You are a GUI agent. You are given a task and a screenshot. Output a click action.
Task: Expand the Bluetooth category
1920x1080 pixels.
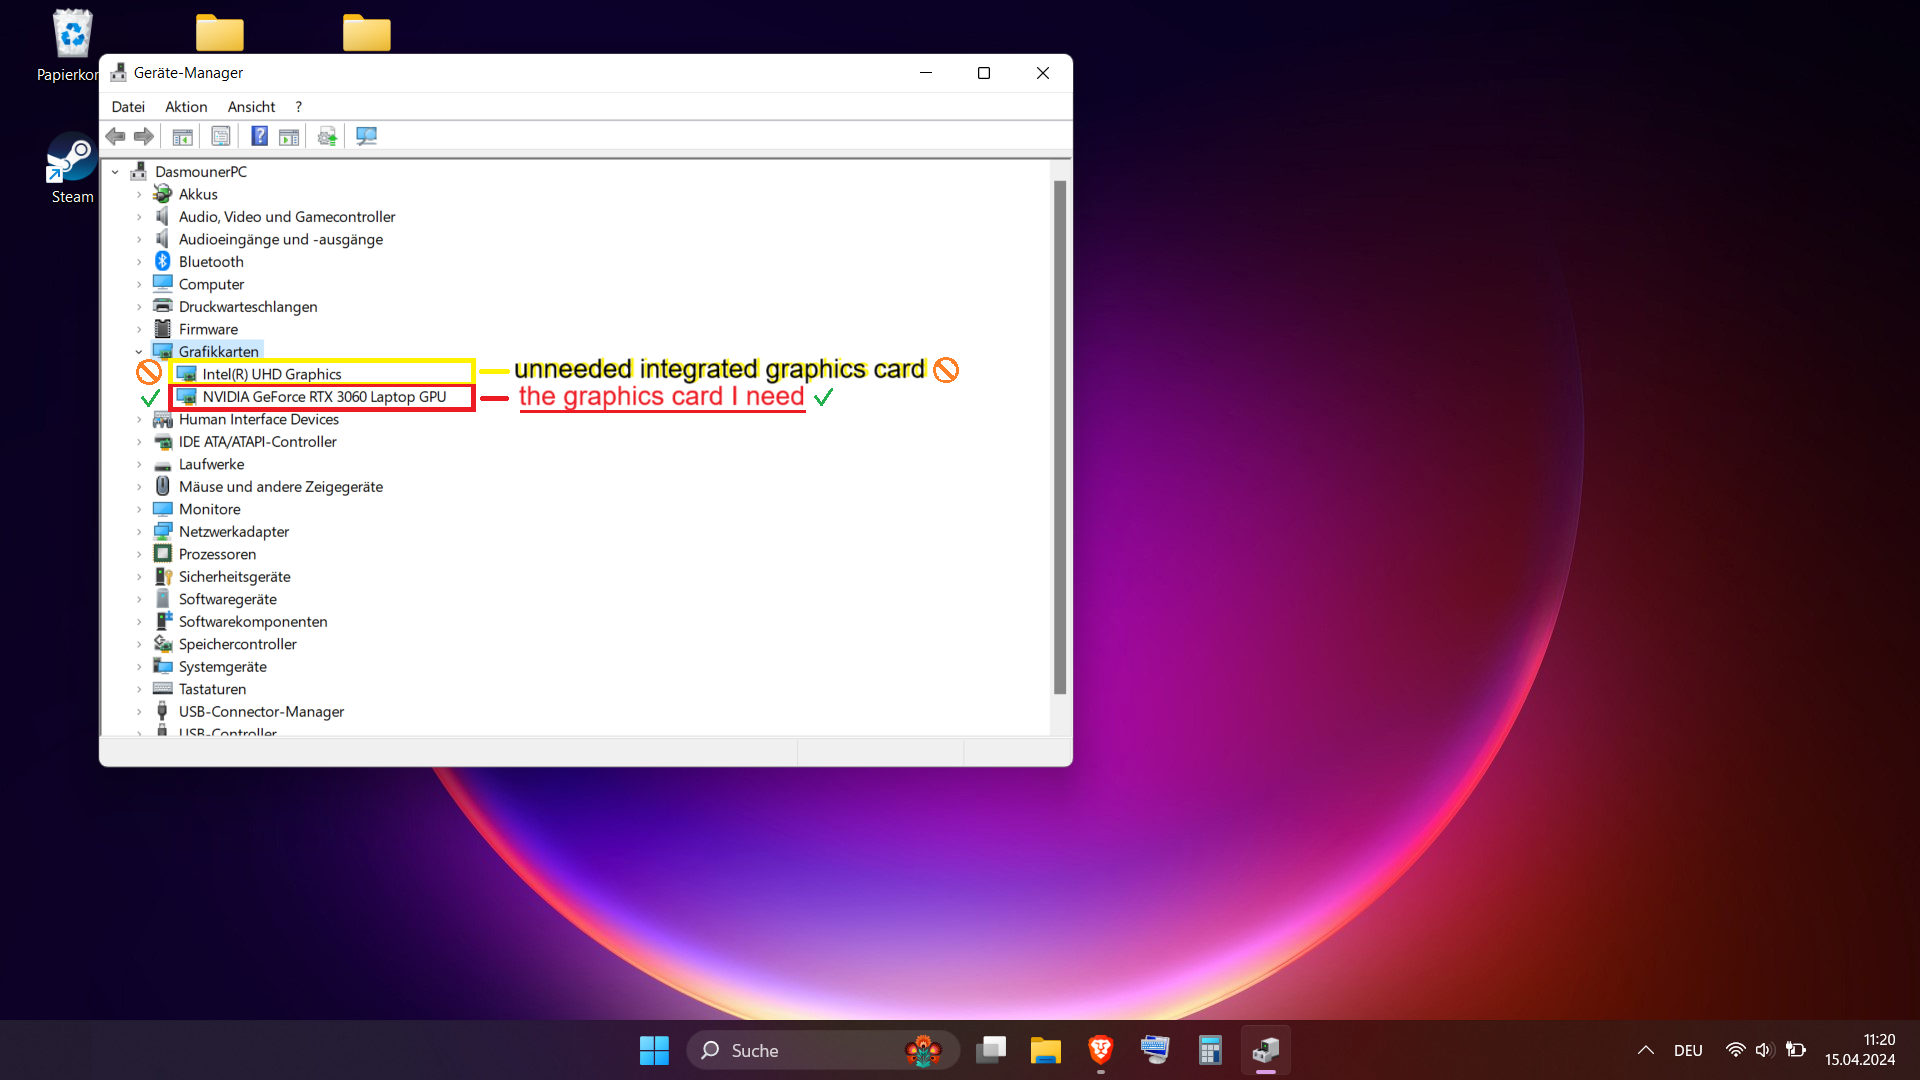139,262
